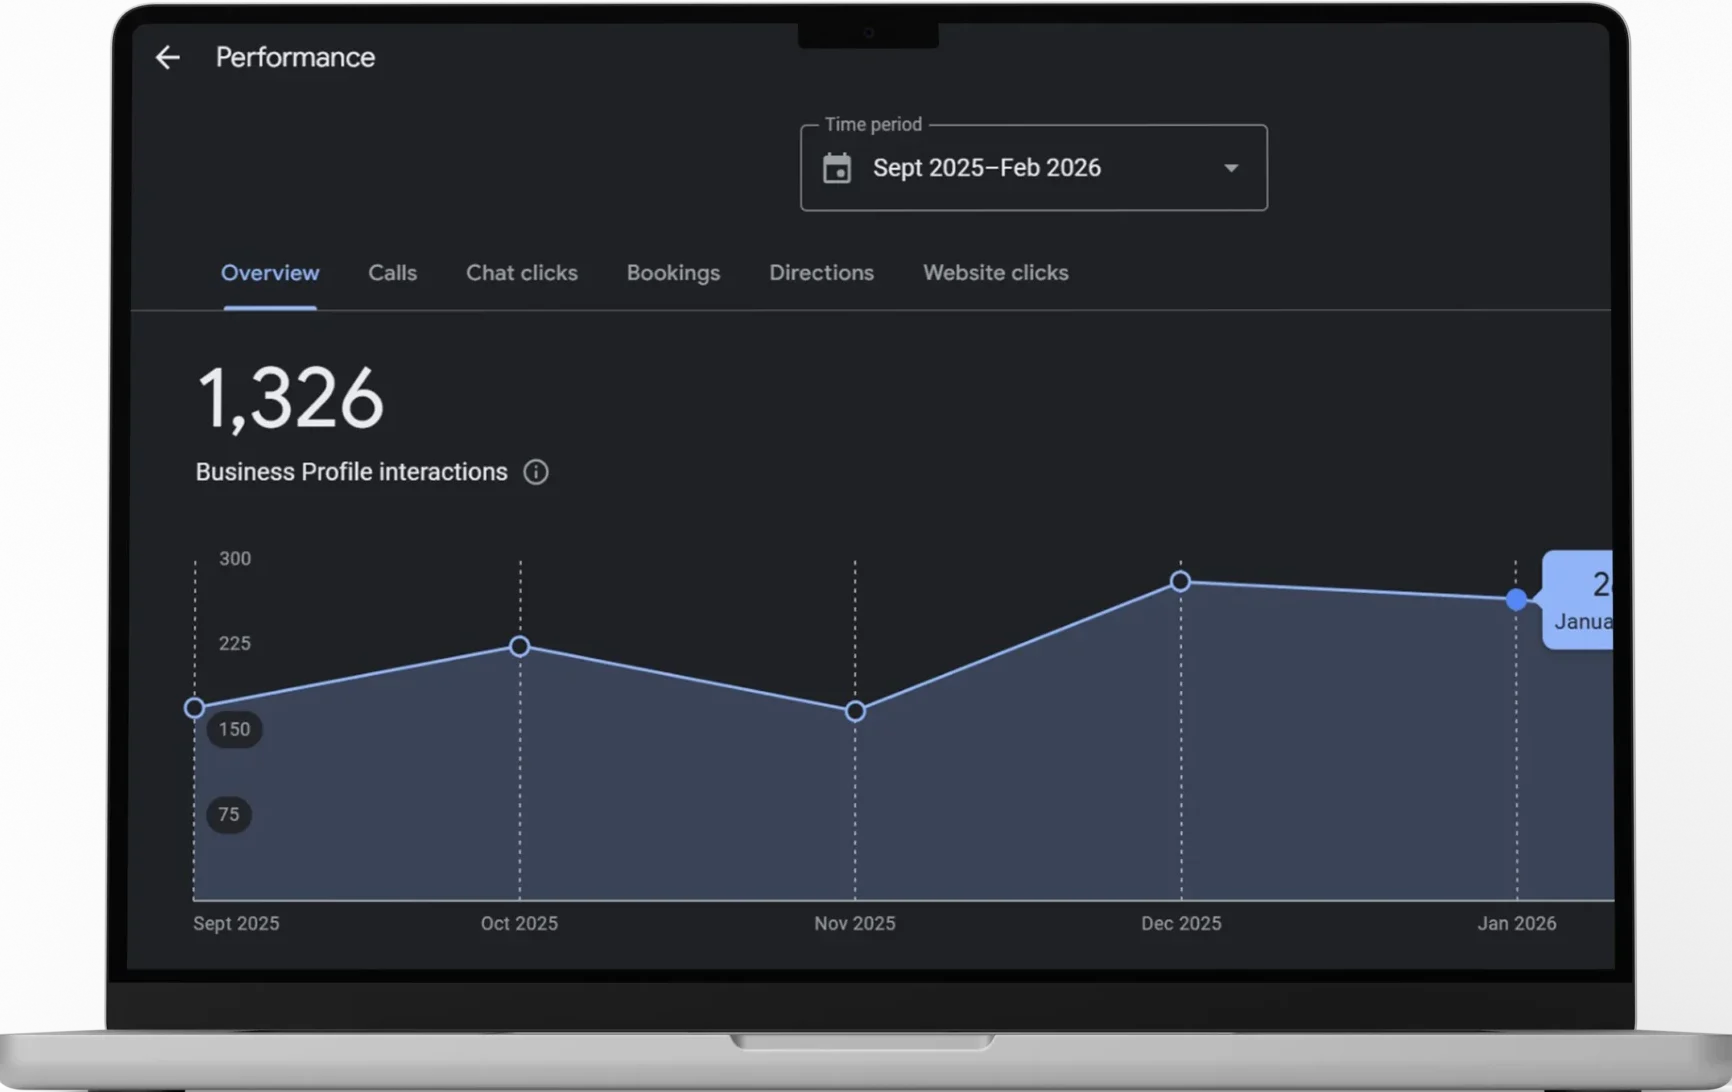Select the Dec 2025 peak point
The image size is (1732, 1092).
(x=1180, y=581)
